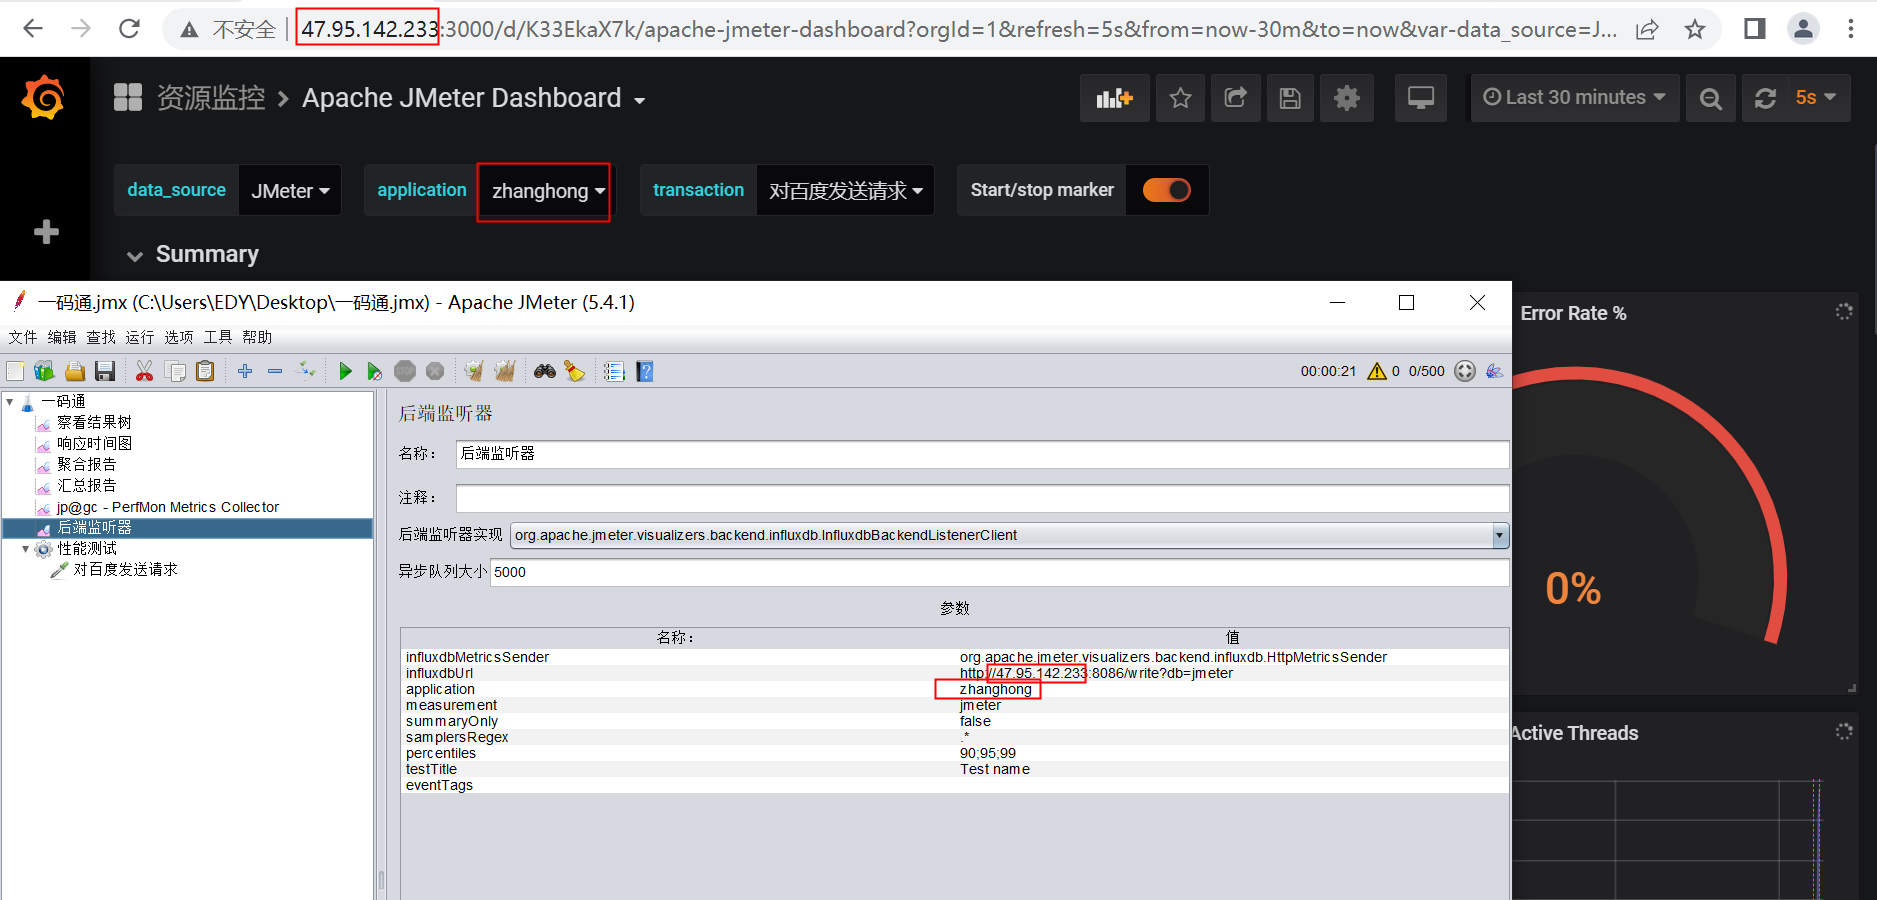Go to 资源监控 folder breadcrumb
Screen dimensions: 1877x900
pyautogui.click(x=211, y=98)
